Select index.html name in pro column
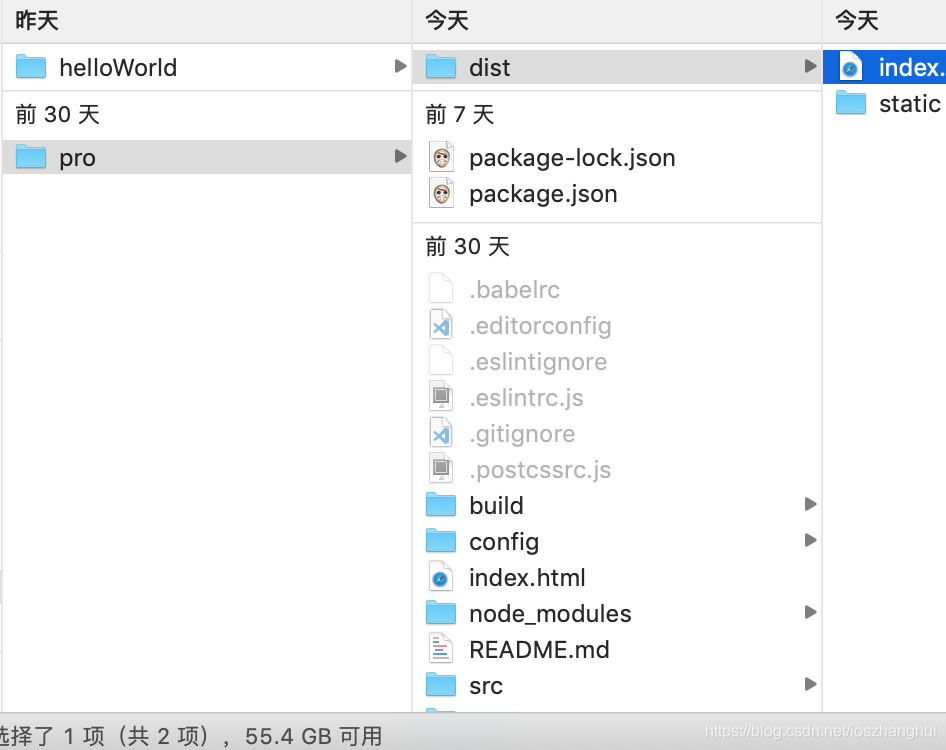 [527, 578]
